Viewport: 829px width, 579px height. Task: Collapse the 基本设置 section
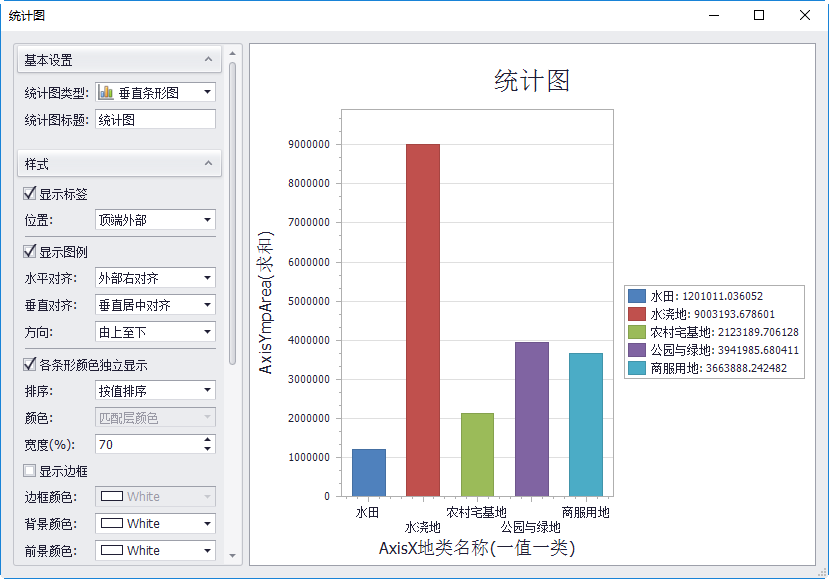[x=208, y=60]
